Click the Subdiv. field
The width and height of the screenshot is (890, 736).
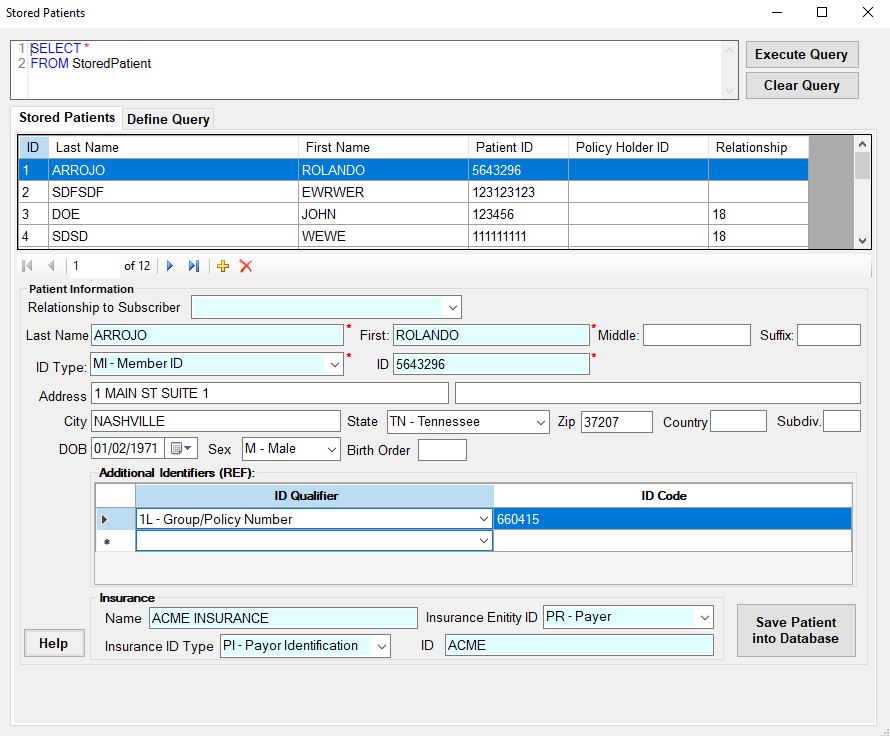842,421
